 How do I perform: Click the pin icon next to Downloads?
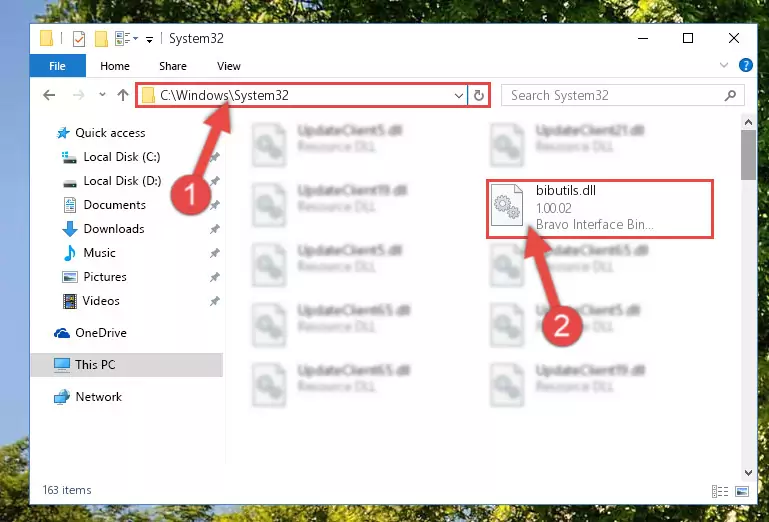point(214,229)
